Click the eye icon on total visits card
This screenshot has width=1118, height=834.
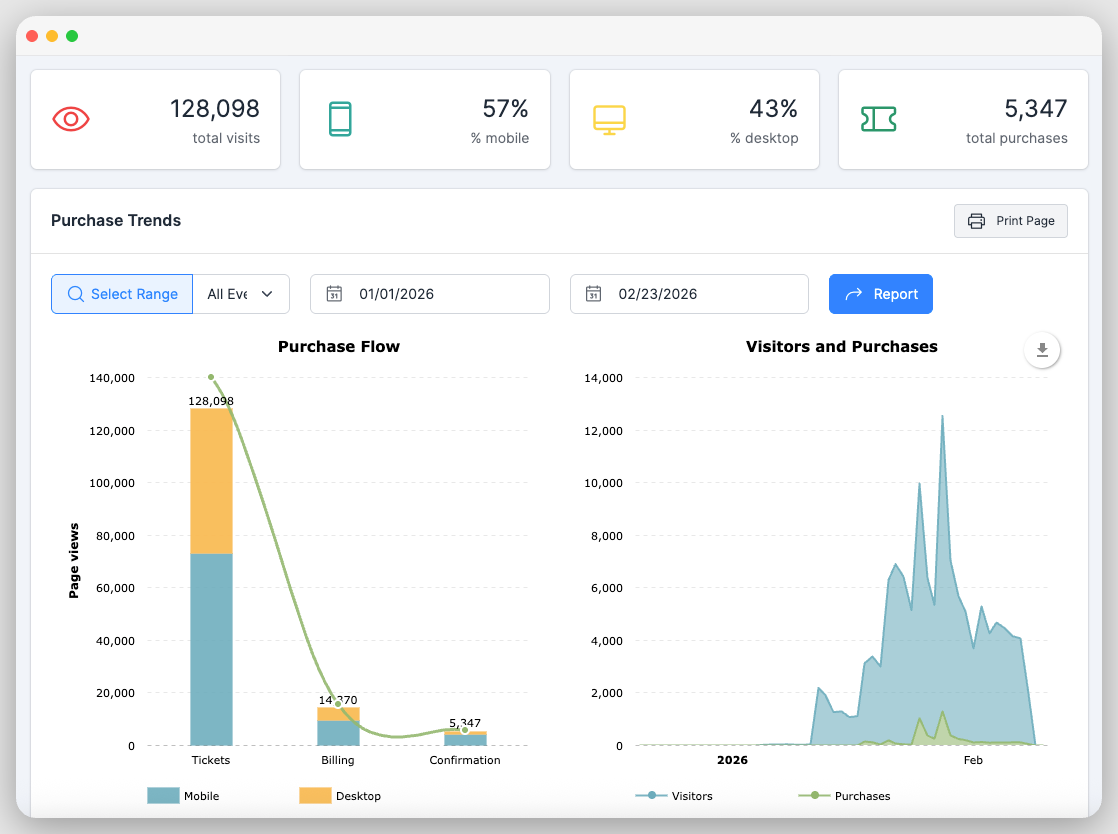tap(70, 119)
